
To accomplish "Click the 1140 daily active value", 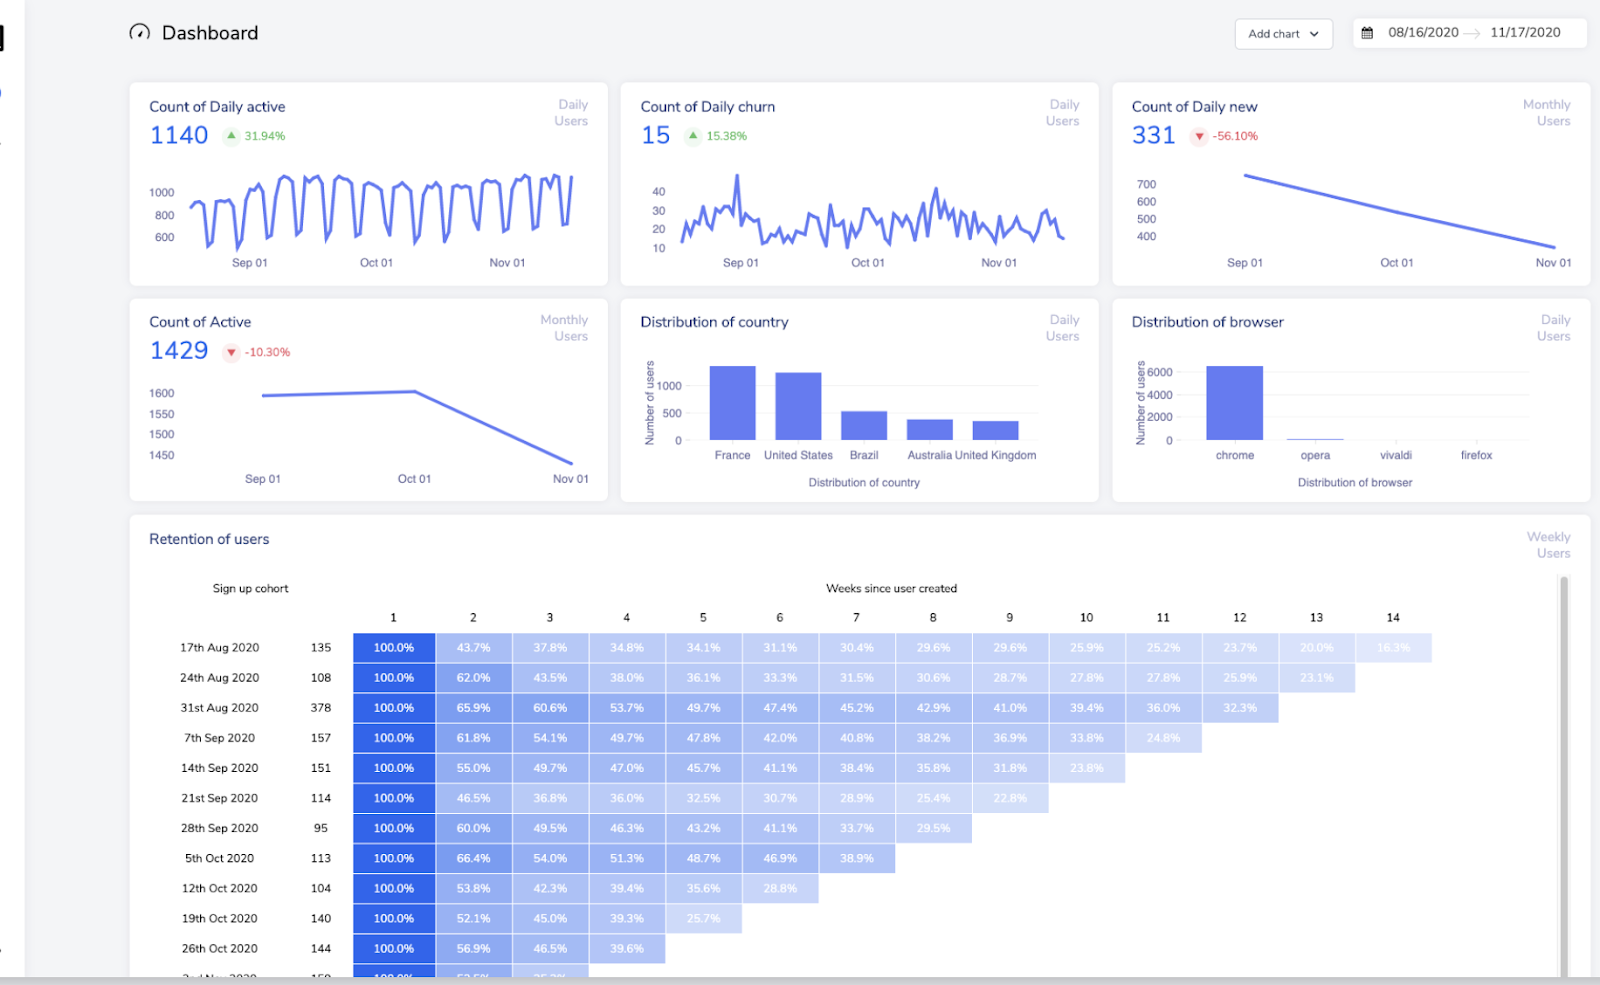I will coord(179,135).
